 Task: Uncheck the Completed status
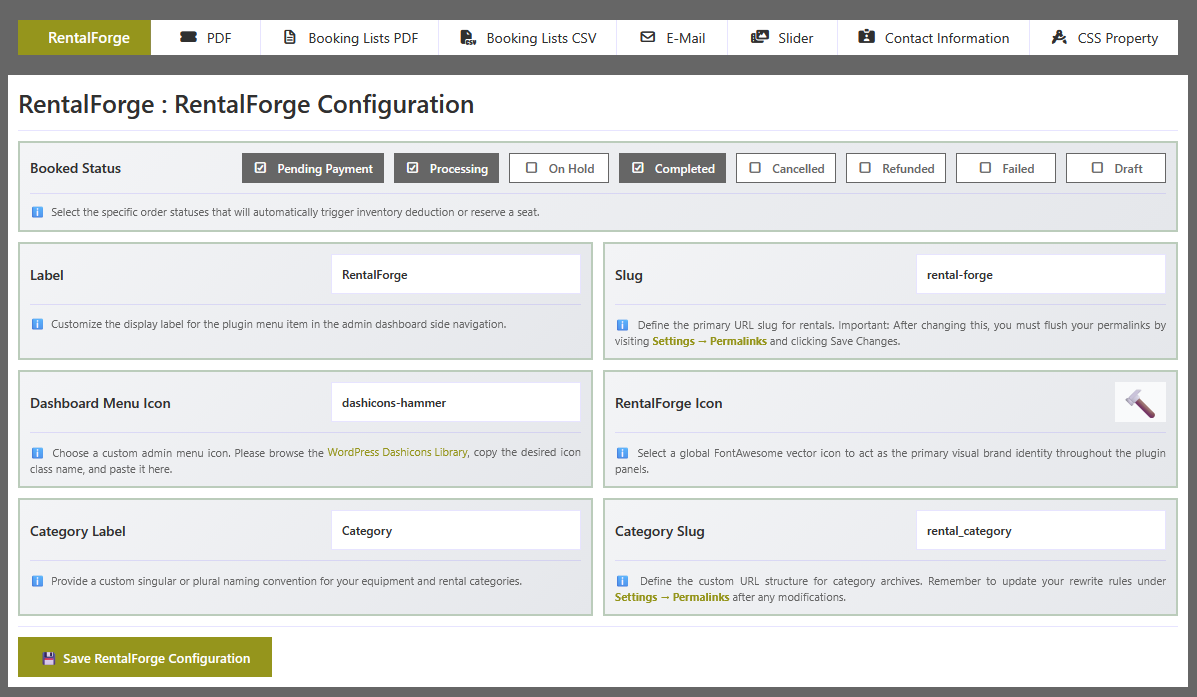[x=673, y=168]
